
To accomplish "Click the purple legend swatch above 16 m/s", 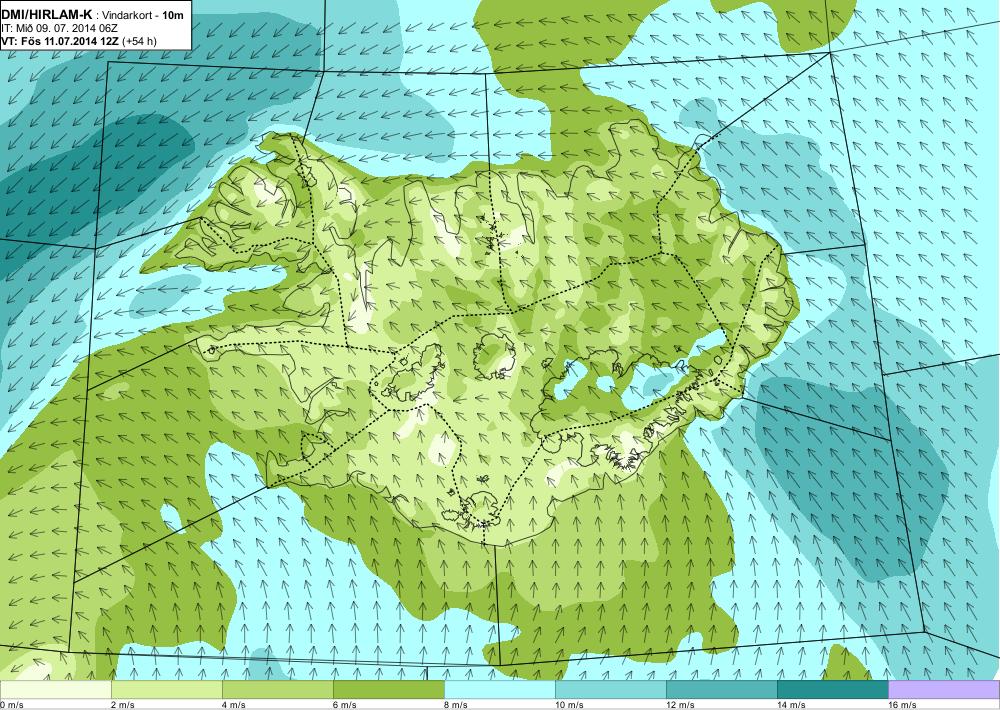I will (x=944, y=690).
